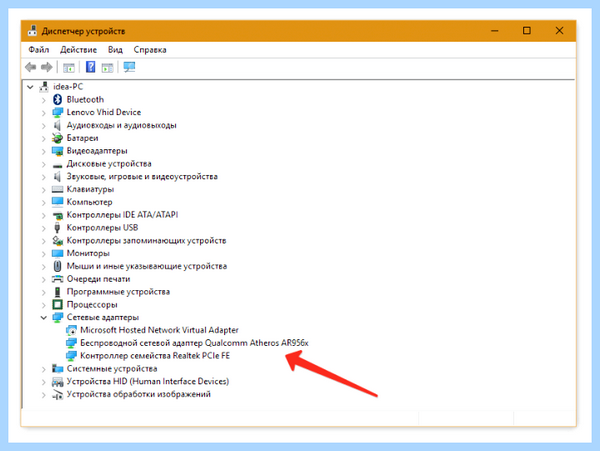This screenshot has height=451, width=600.
Task: Click the Дисковые устройства drive icon
Action: (x=57, y=165)
